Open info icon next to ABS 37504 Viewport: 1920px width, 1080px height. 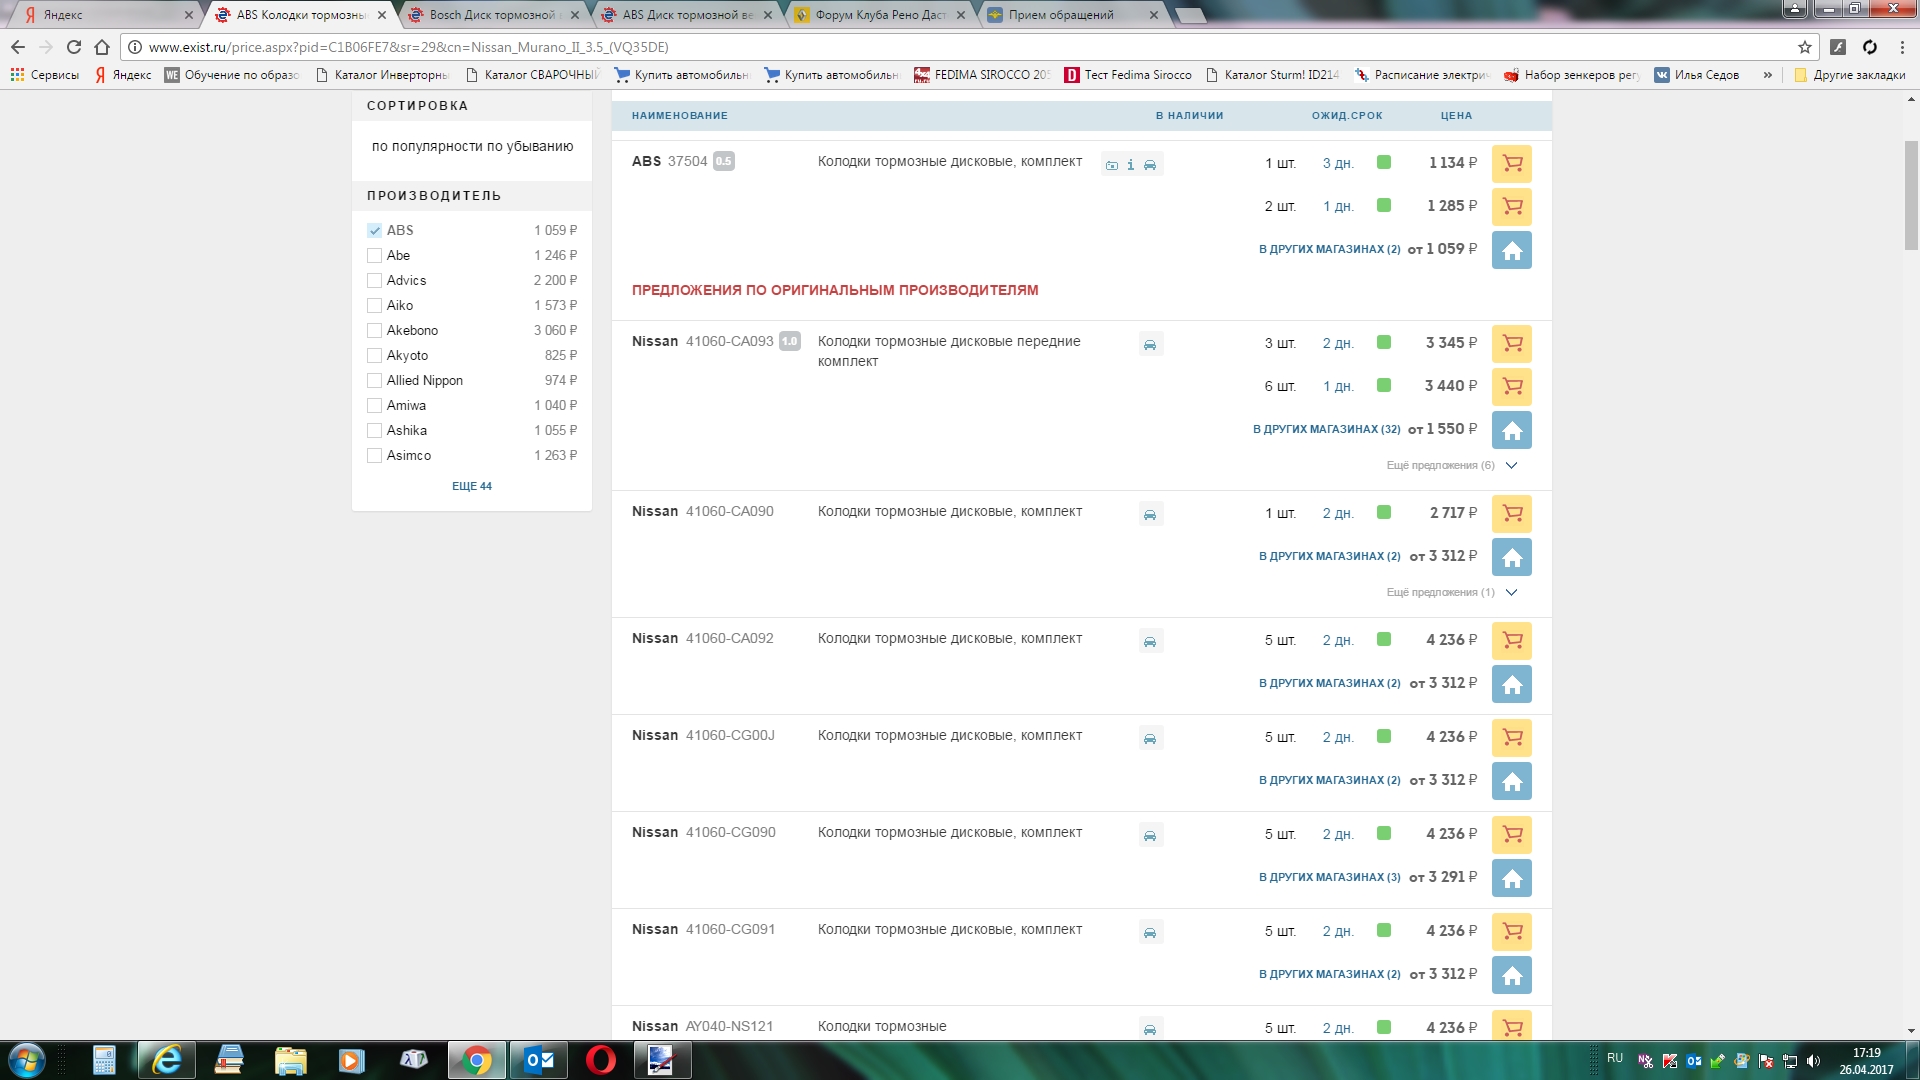1131,165
